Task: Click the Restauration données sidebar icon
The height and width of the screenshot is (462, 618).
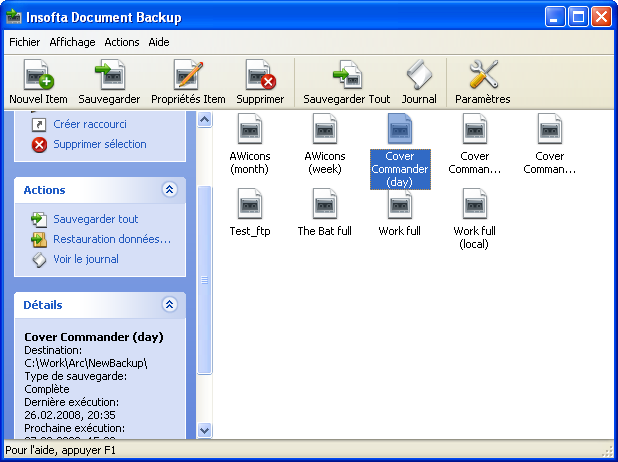Action: pos(39,240)
